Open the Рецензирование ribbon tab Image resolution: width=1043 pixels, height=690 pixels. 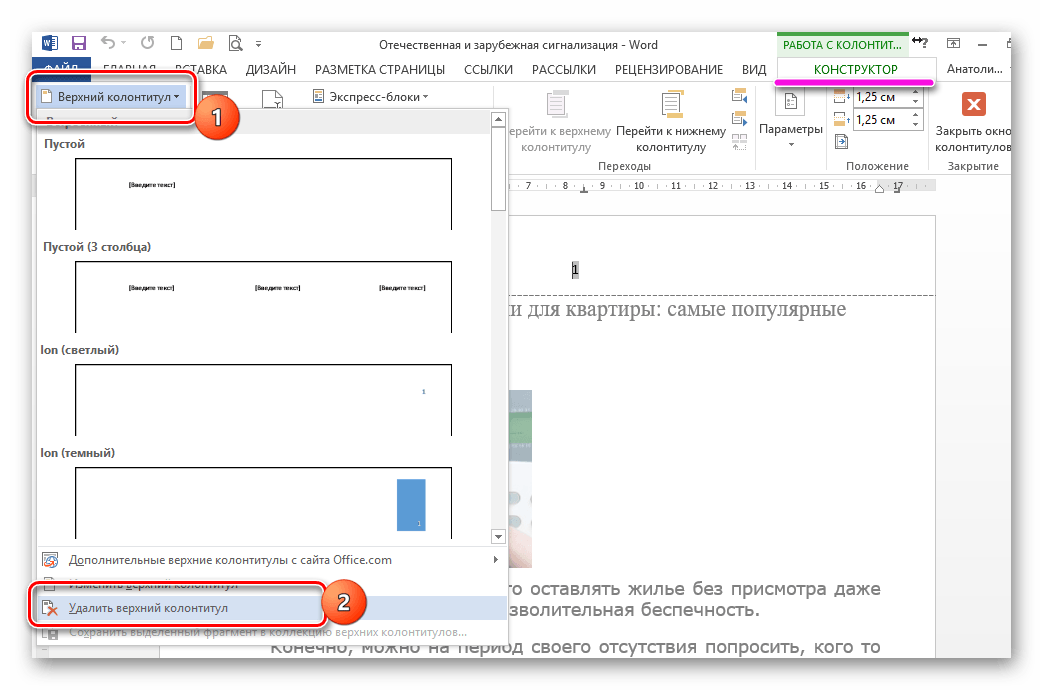pyautogui.click(x=669, y=70)
